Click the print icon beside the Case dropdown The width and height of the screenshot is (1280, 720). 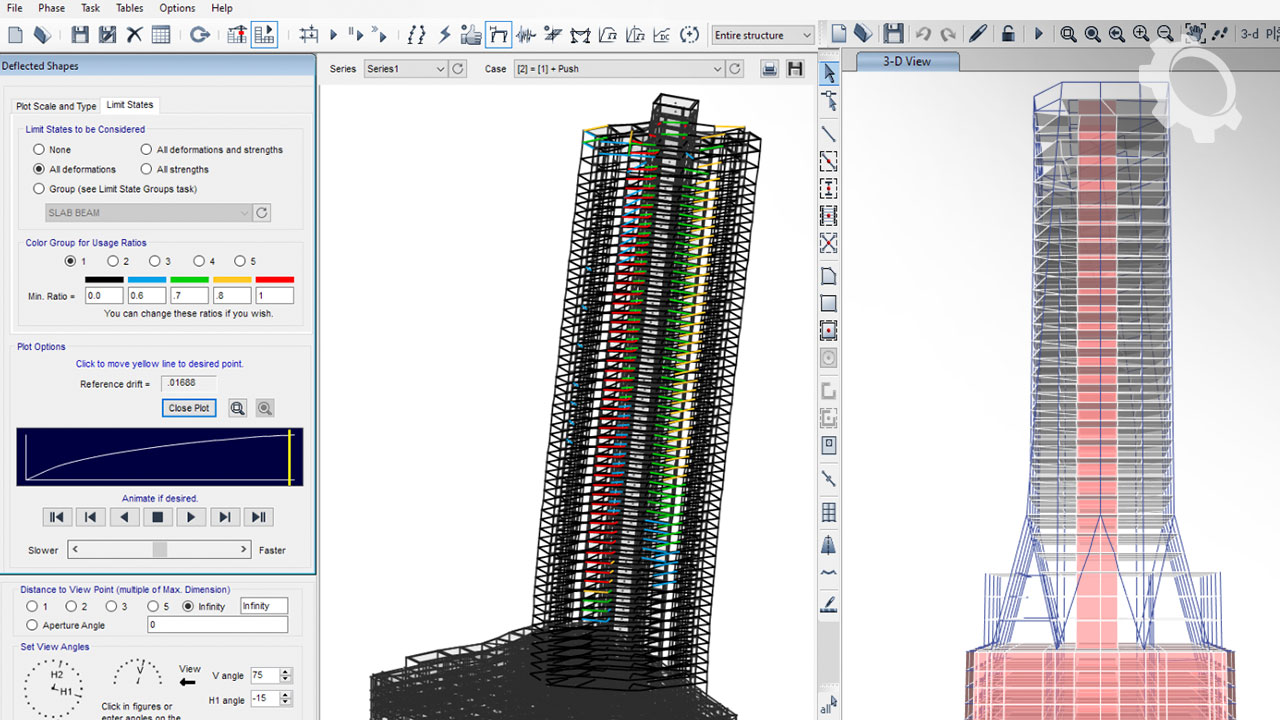pos(769,69)
